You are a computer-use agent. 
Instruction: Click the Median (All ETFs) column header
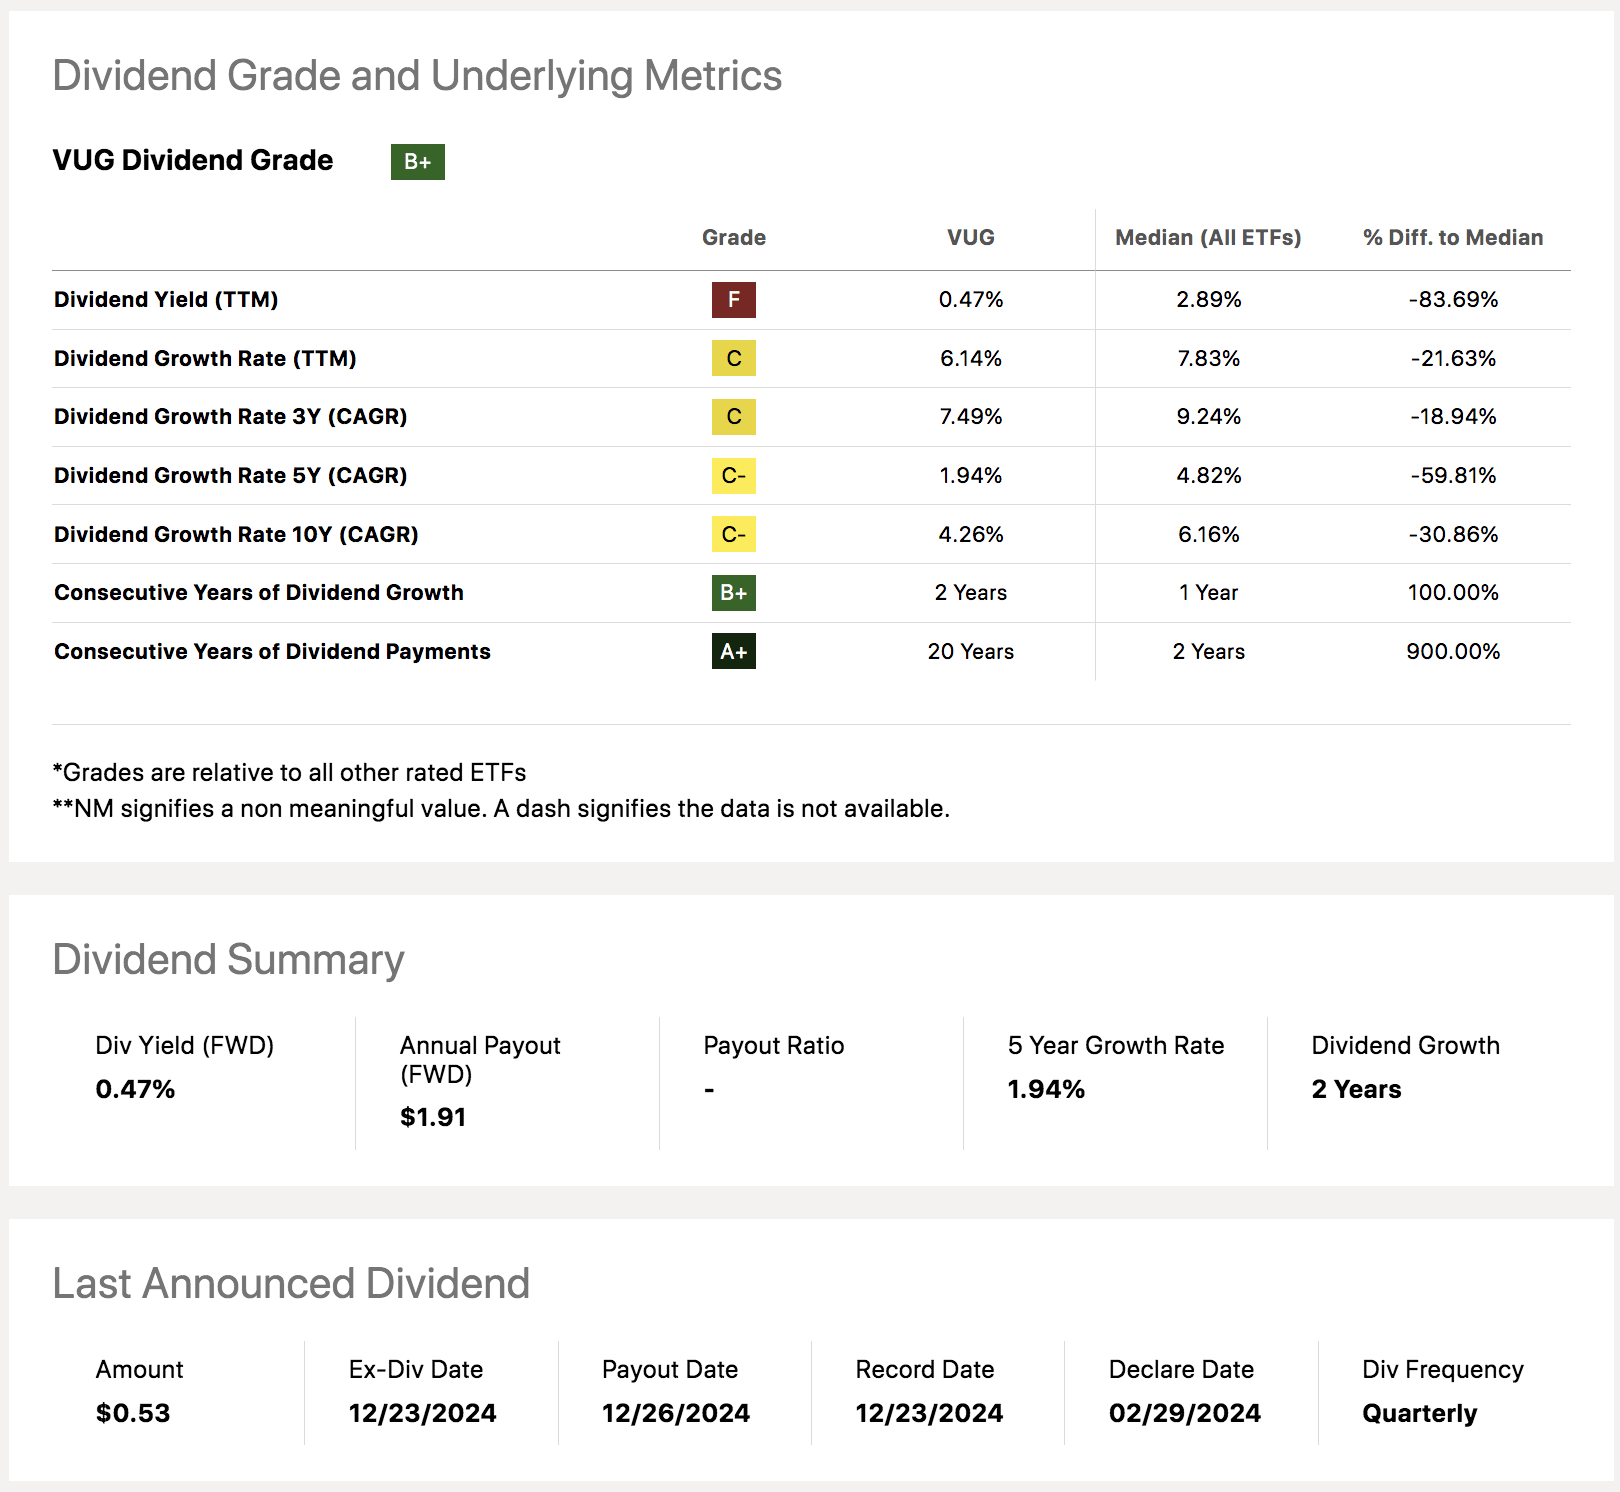[x=1208, y=237]
